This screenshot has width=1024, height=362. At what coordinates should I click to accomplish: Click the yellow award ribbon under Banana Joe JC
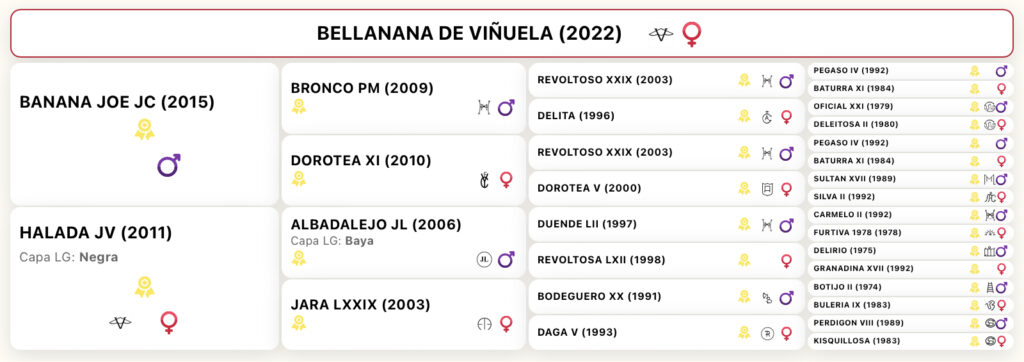(x=144, y=129)
